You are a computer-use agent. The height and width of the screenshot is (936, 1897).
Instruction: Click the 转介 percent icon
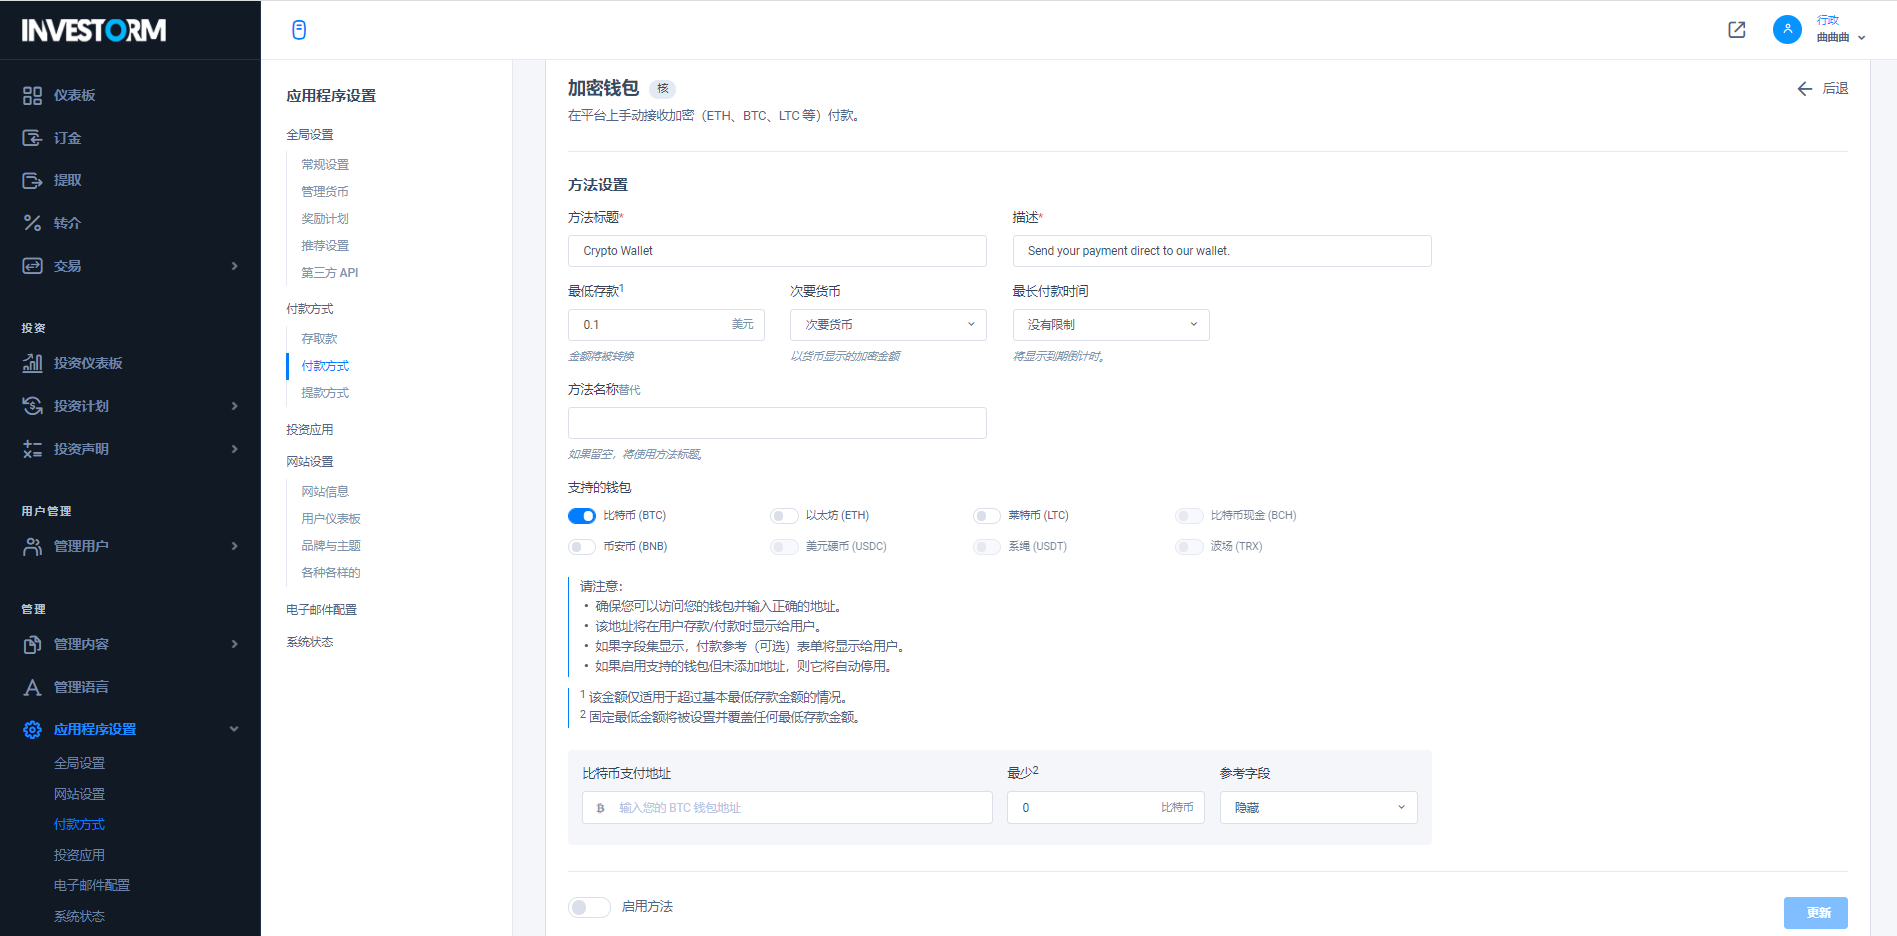point(32,223)
